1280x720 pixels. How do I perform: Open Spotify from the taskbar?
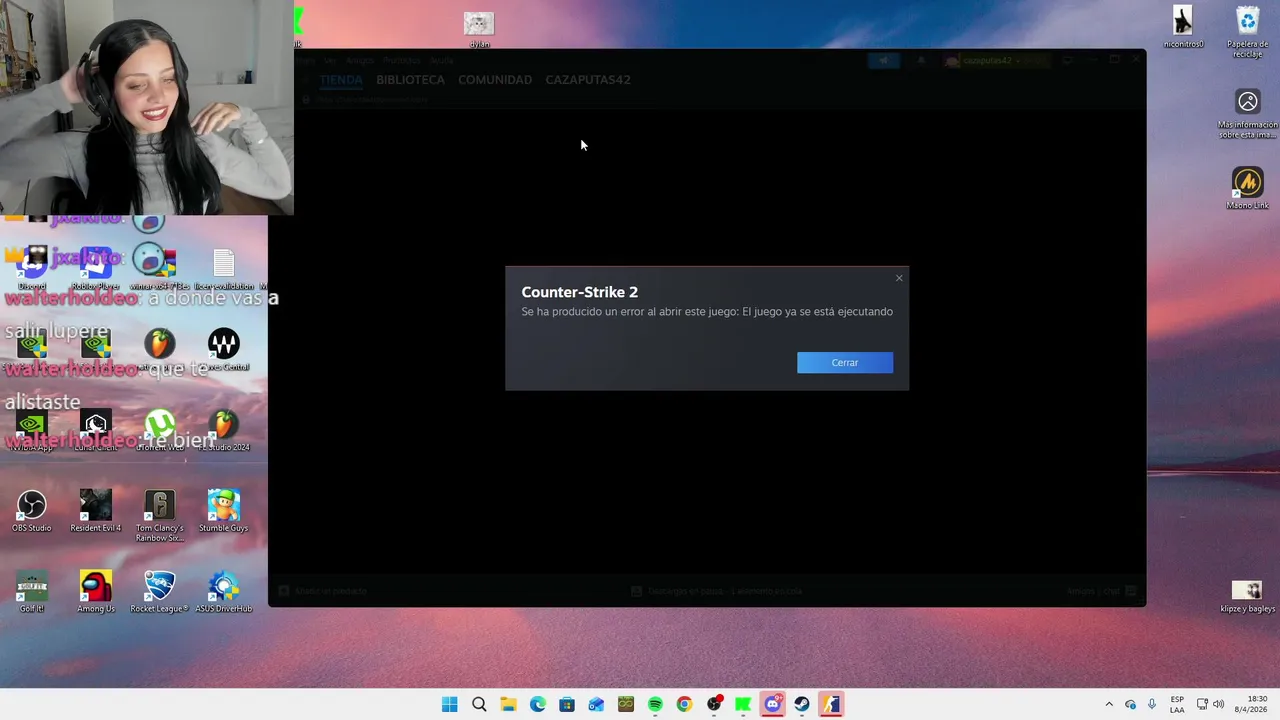[x=655, y=704]
